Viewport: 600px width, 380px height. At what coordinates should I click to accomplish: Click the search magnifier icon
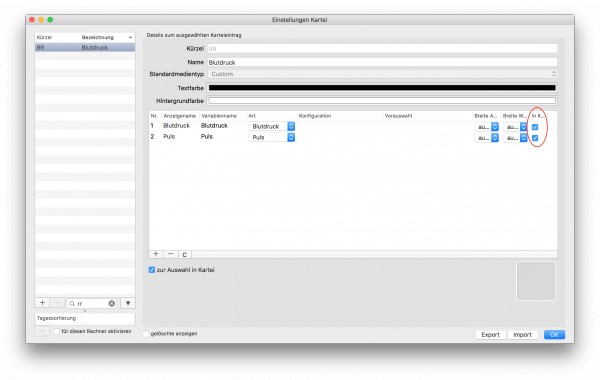coord(72,303)
